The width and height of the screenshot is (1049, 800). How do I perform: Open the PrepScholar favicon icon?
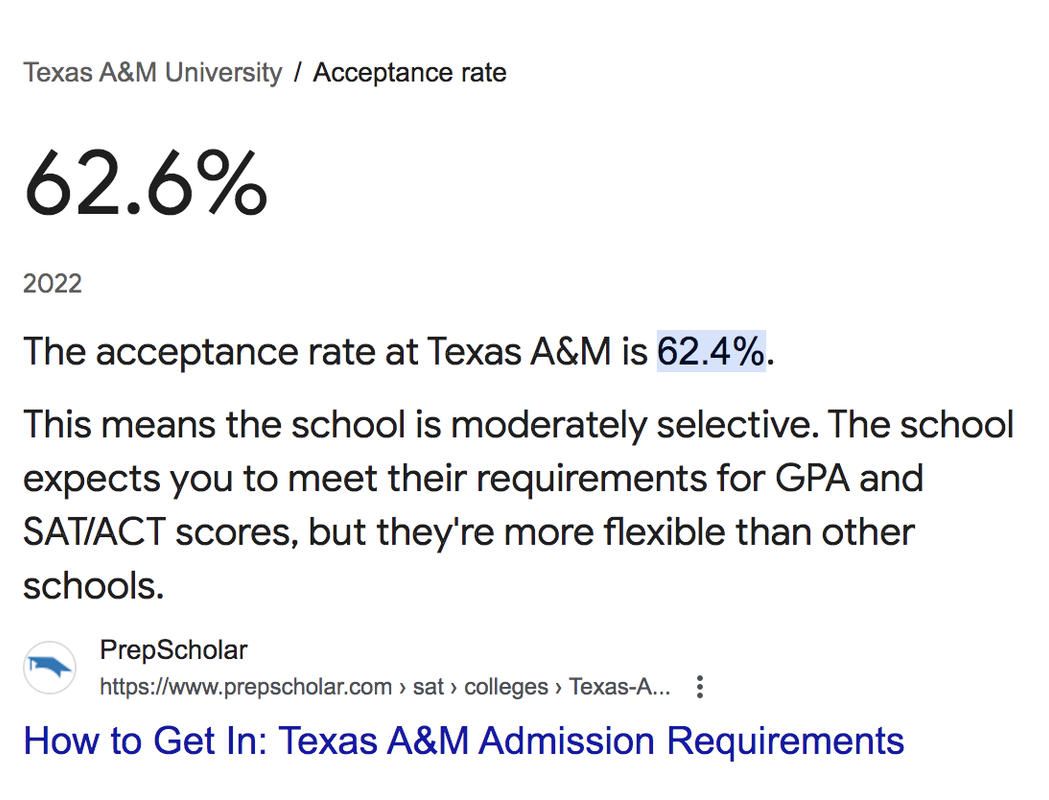pos(50,667)
